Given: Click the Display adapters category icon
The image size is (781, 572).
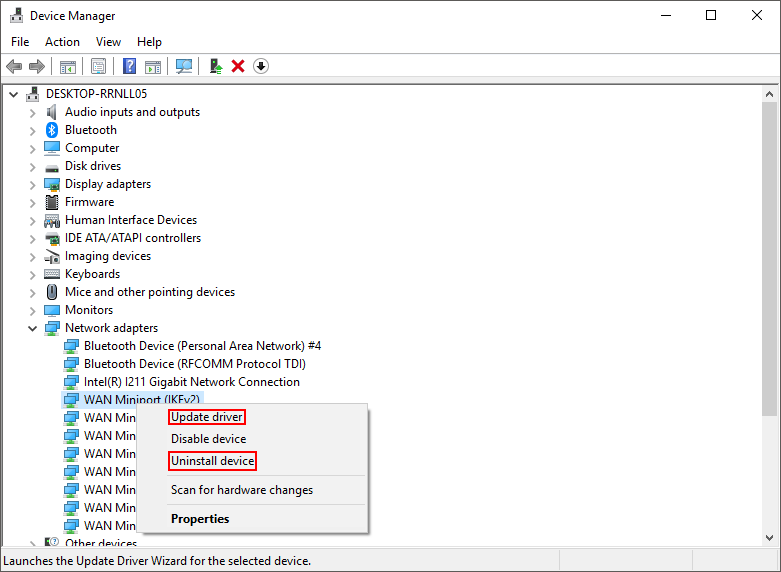Looking at the screenshot, I should (x=52, y=184).
